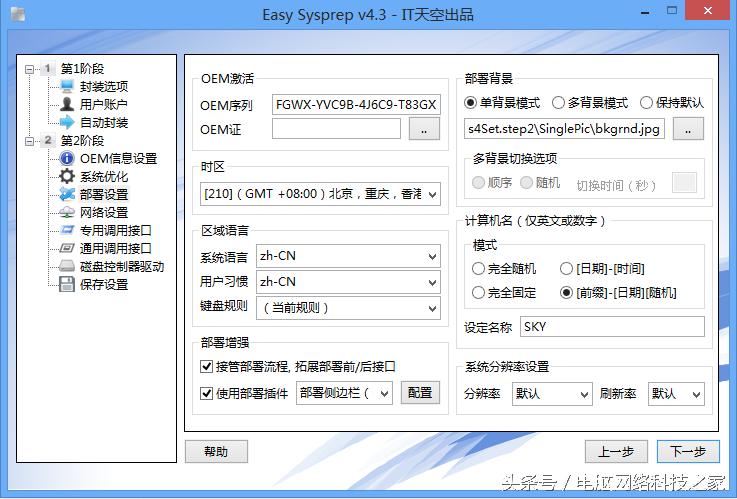Toggle 接管部署流程 checkbox
Image resolution: width=737 pixels, height=499 pixels.
(x=206, y=366)
